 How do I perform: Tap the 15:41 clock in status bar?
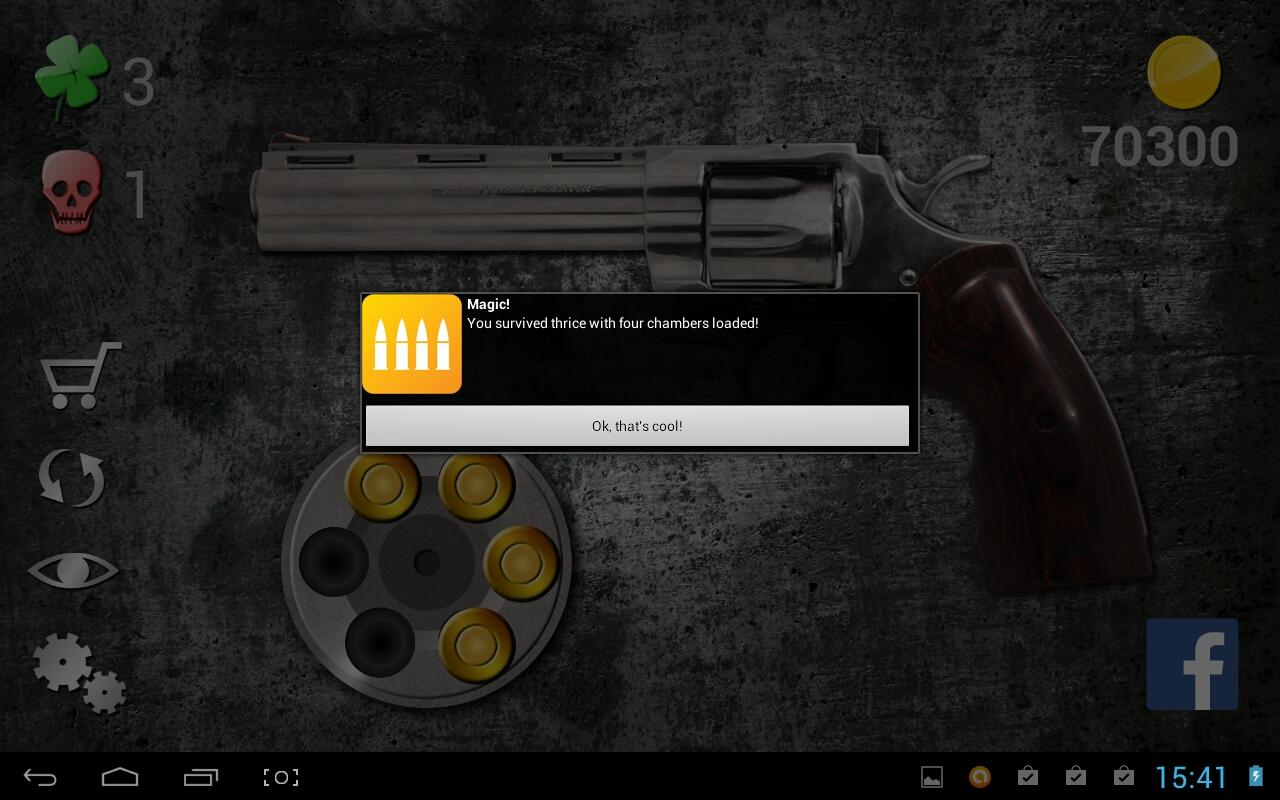1191,777
